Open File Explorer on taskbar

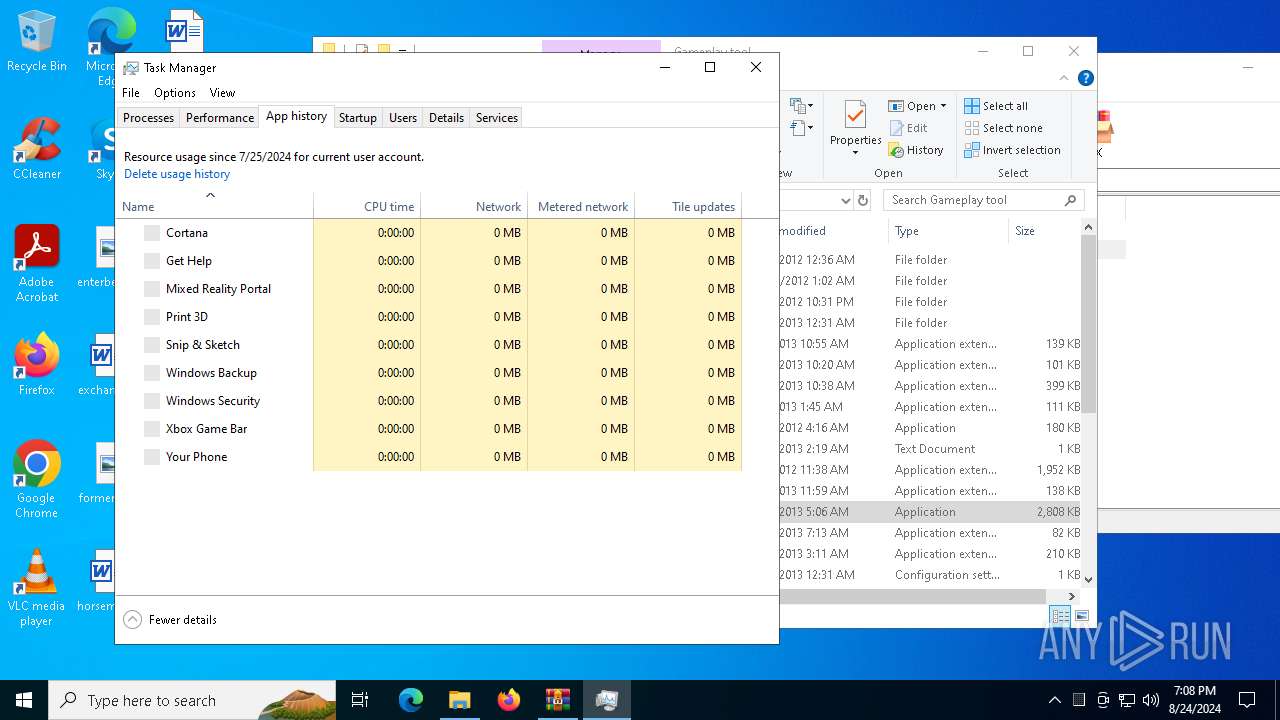(x=459, y=700)
